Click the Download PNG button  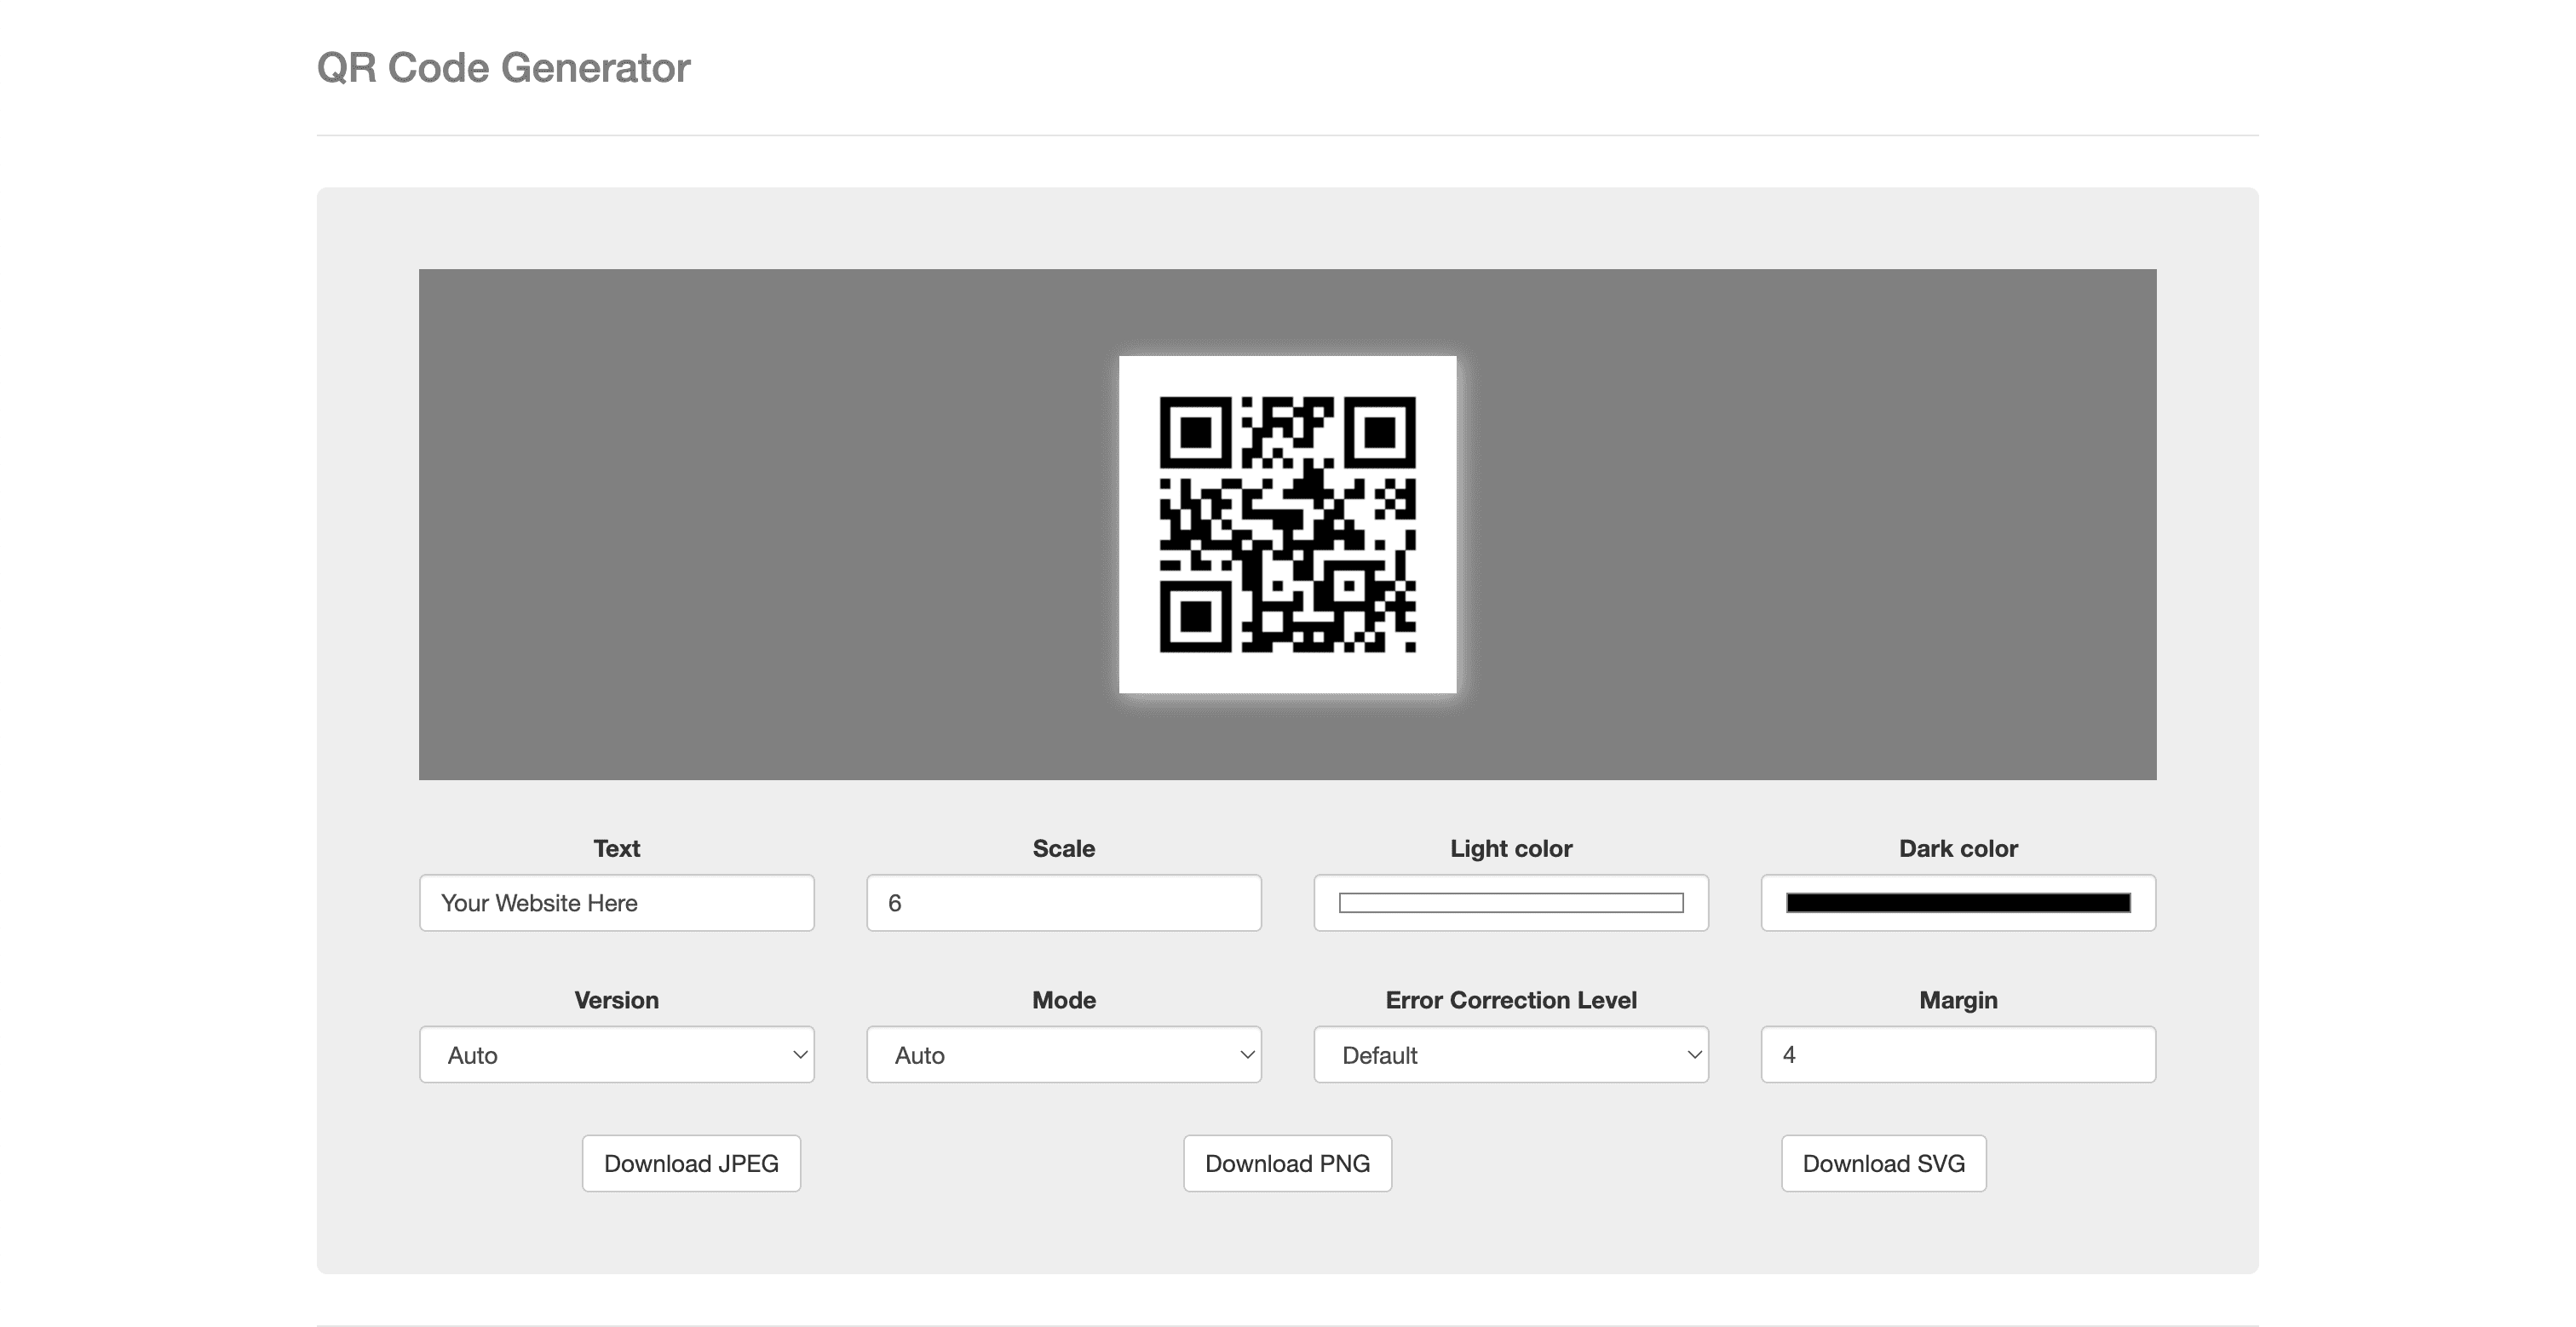tap(1287, 1163)
